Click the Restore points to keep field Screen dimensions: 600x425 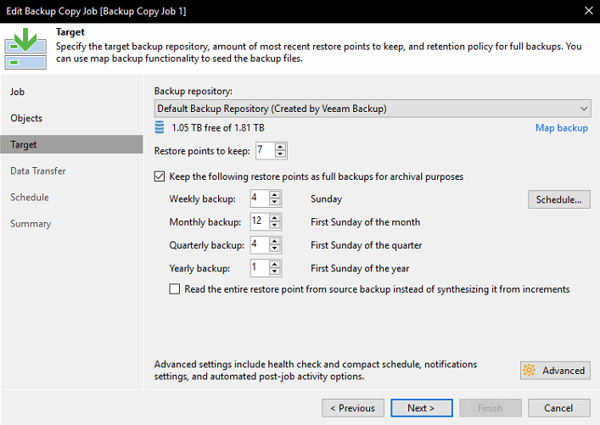[266, 150]
